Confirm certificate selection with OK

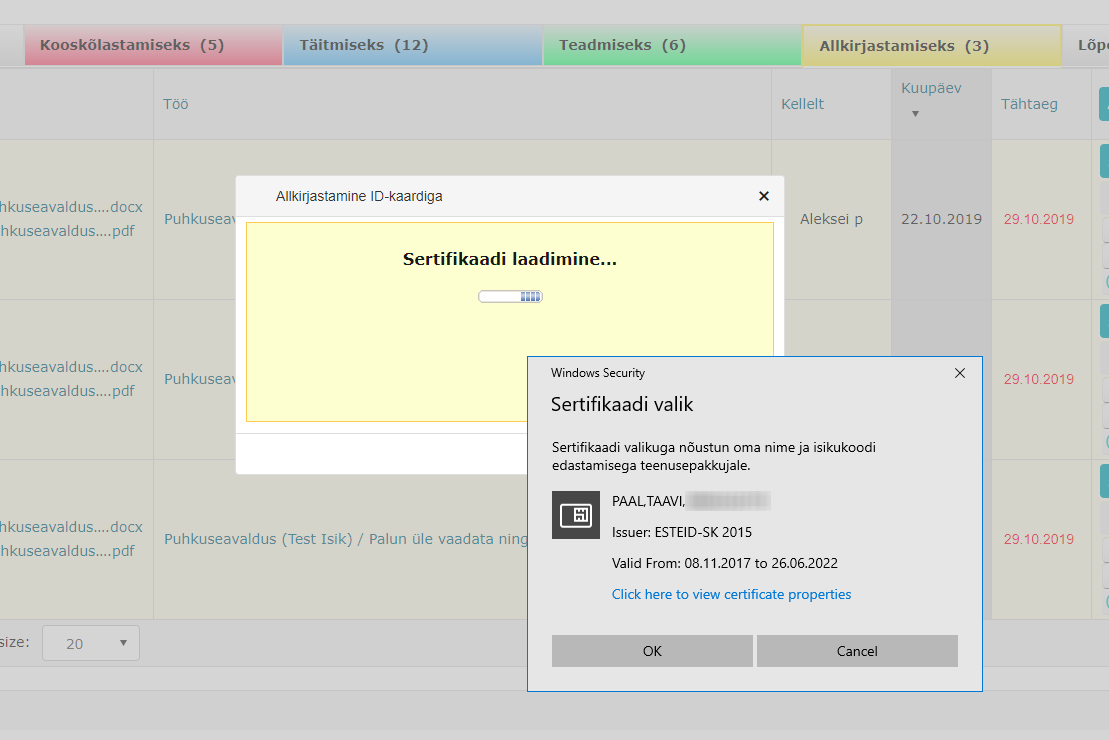click(652, 651)
